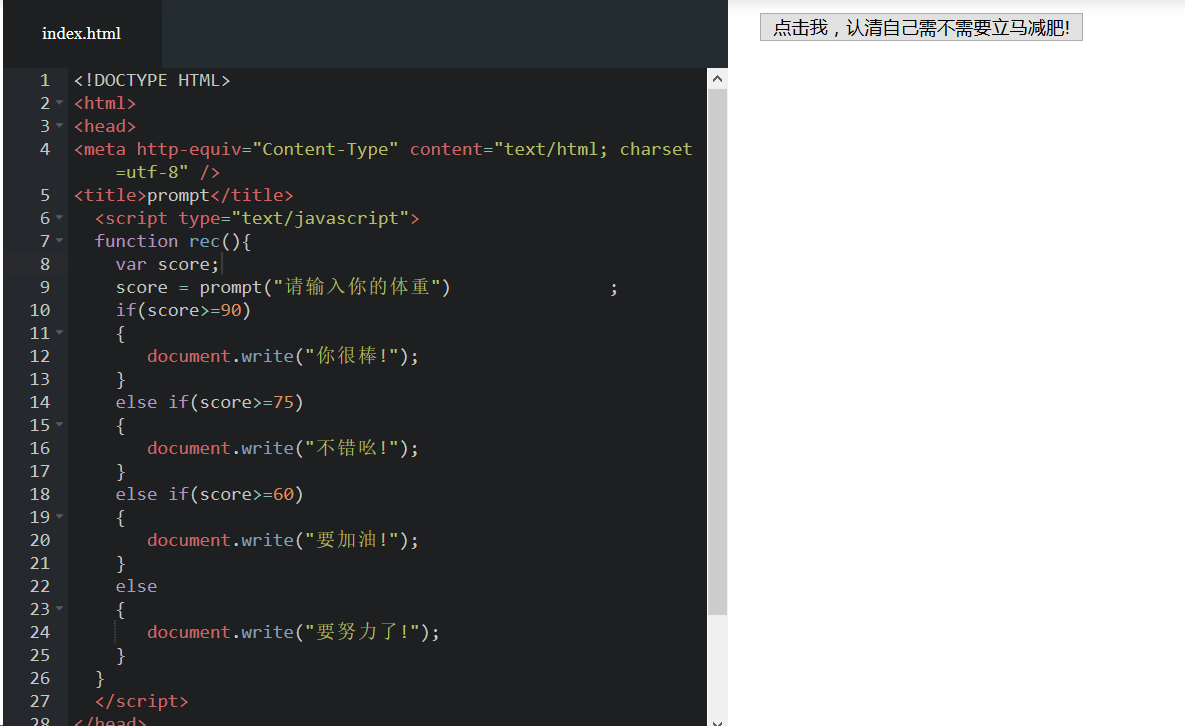Image resolution: width=1185 pixels, height=726 pixels.
Task: Click the string "你很棒!"
Action: [351, 356]
